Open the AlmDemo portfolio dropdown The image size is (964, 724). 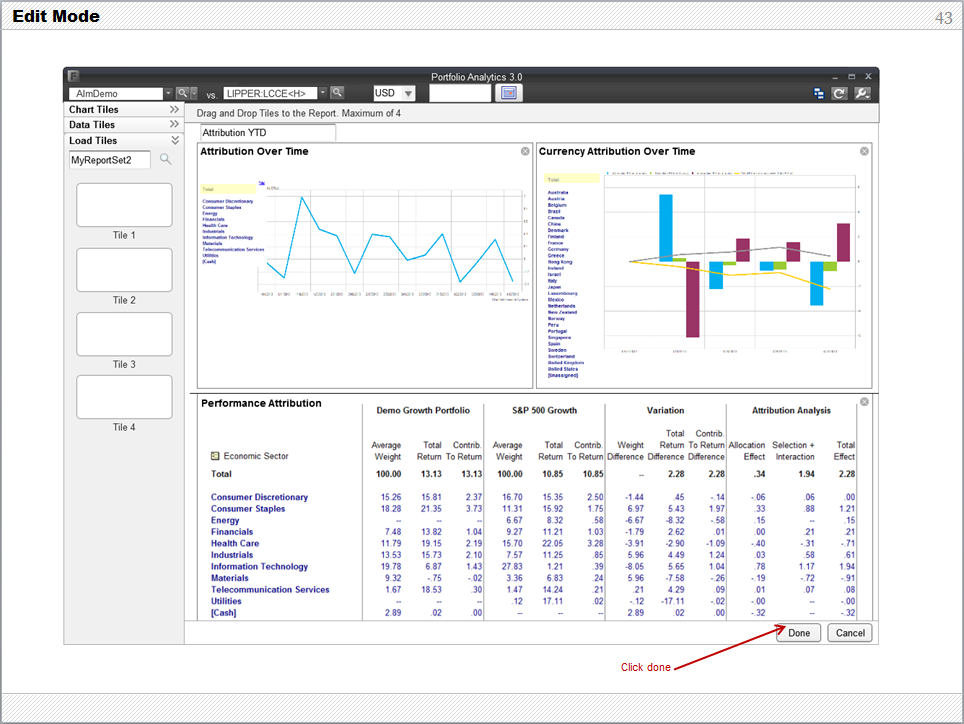click(168, 93)
